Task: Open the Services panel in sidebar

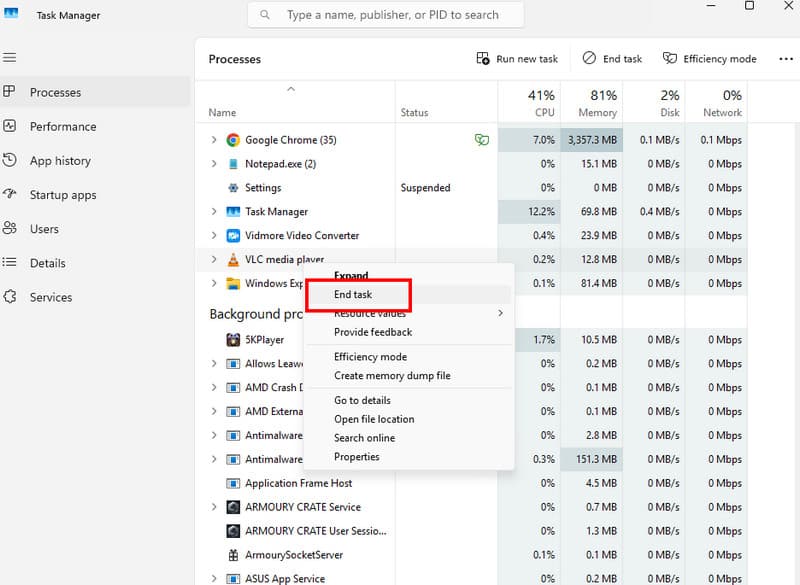Action: point(60,296)
